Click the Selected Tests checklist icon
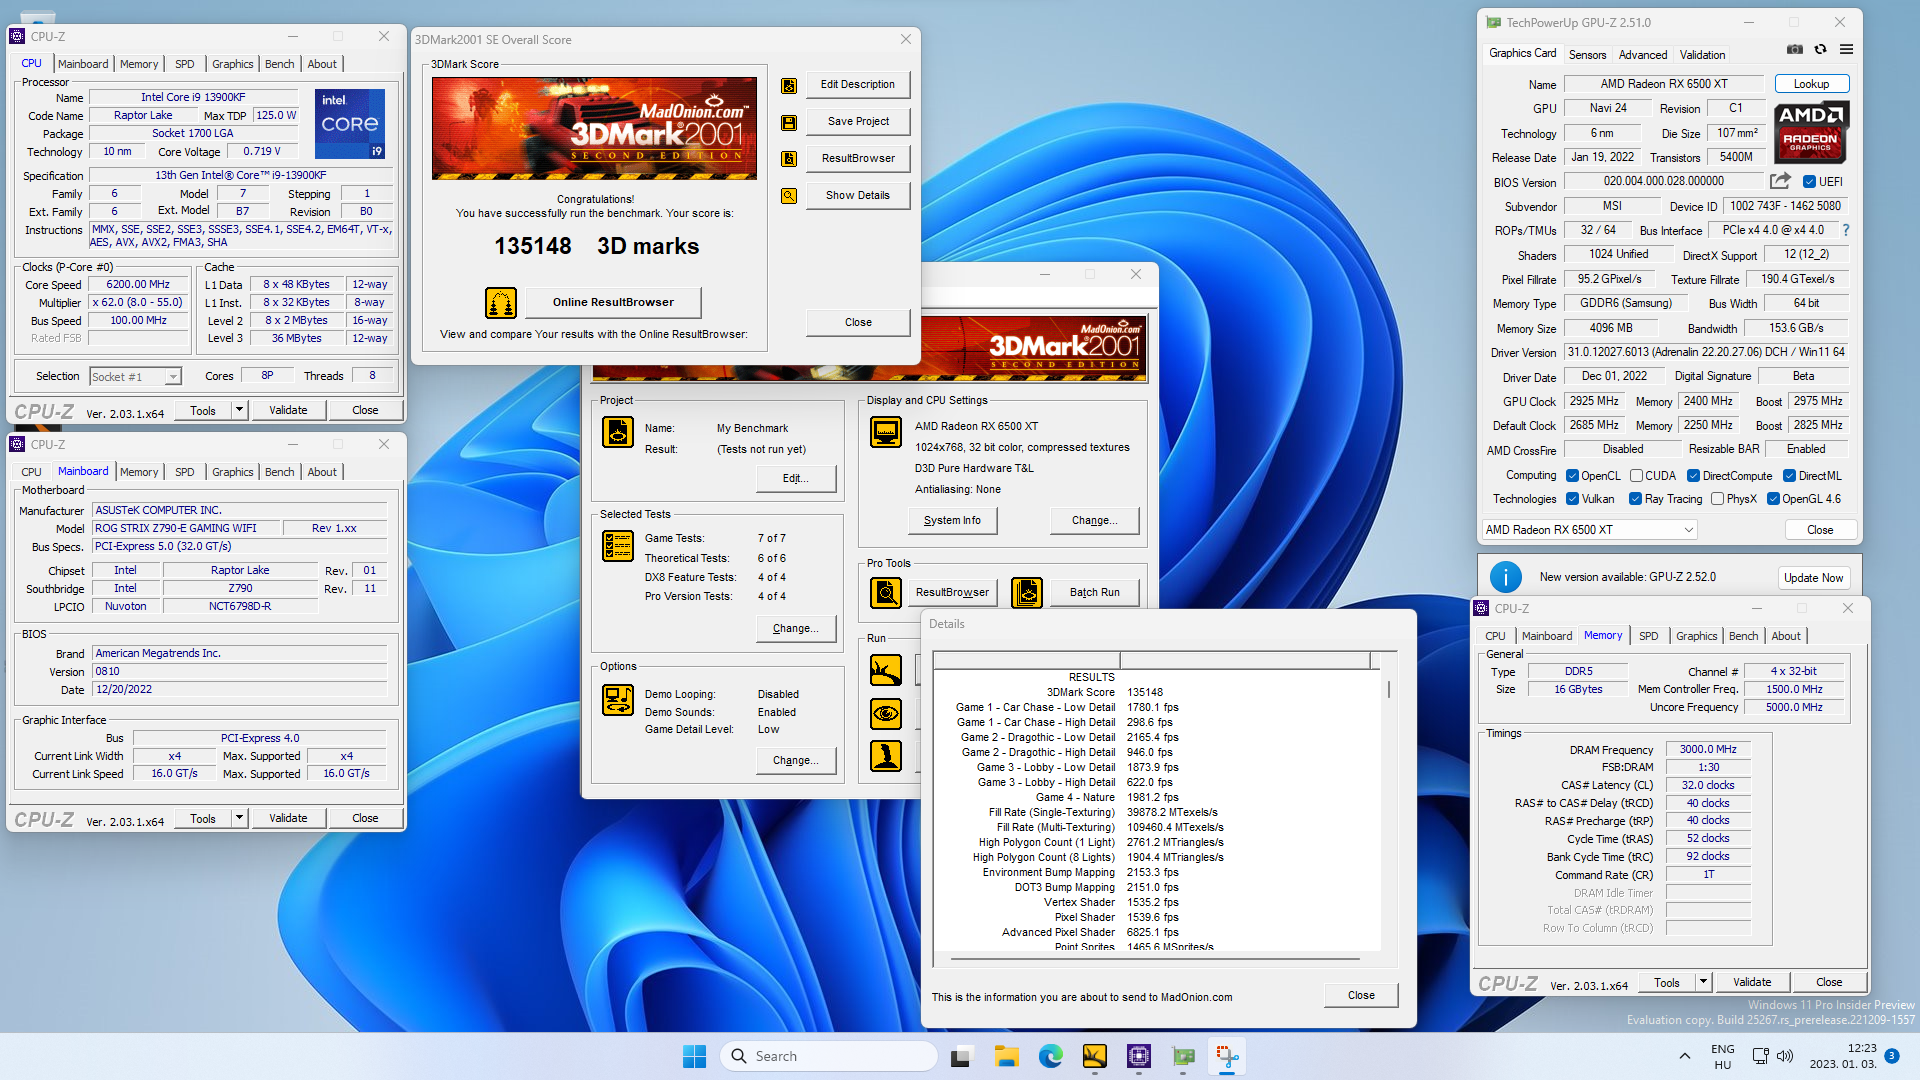 (x=618, y=546)
